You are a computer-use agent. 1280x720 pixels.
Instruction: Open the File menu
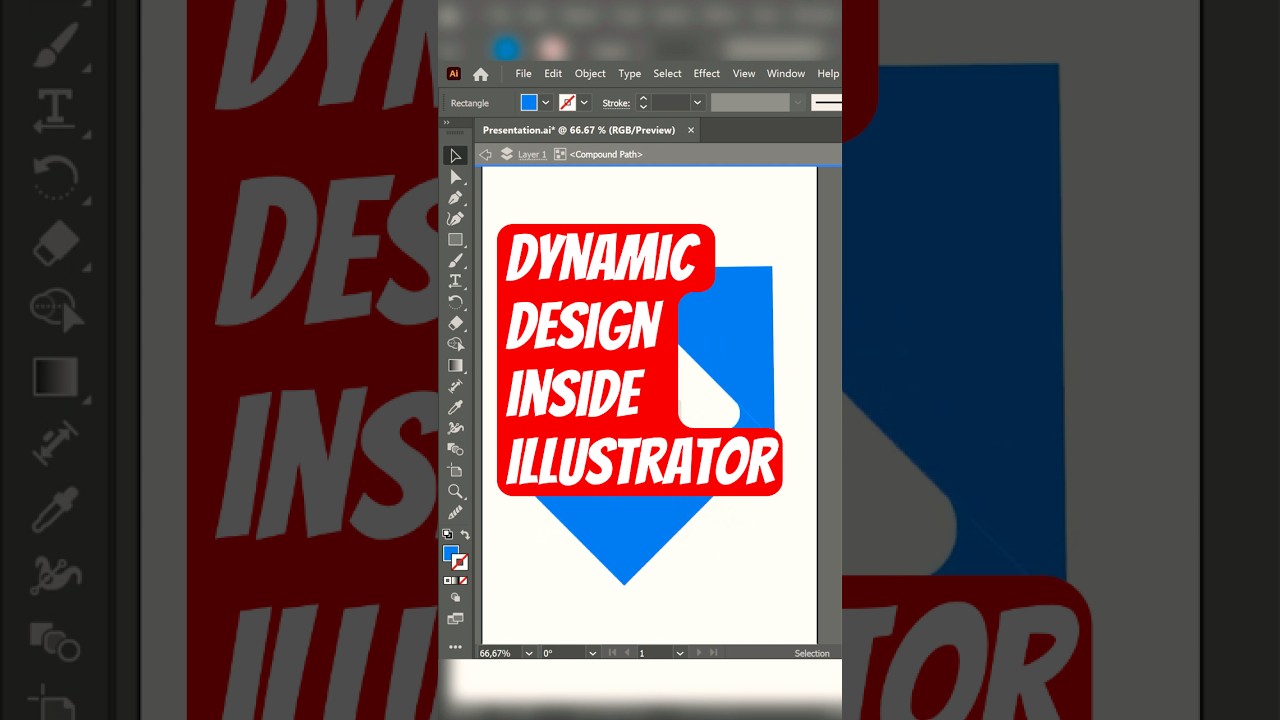pos(523,74)
